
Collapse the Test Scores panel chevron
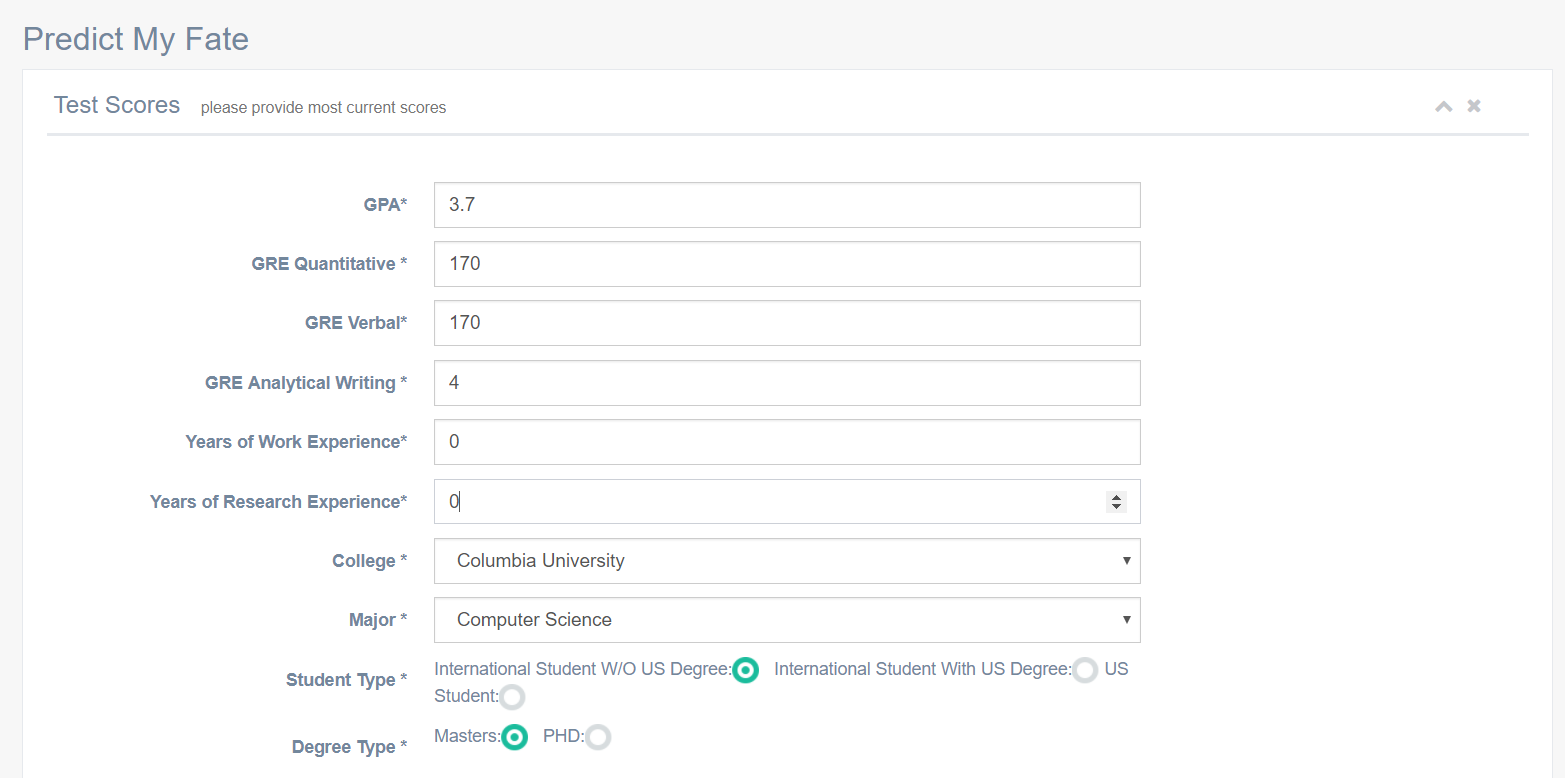click(x=1443, y=106)
